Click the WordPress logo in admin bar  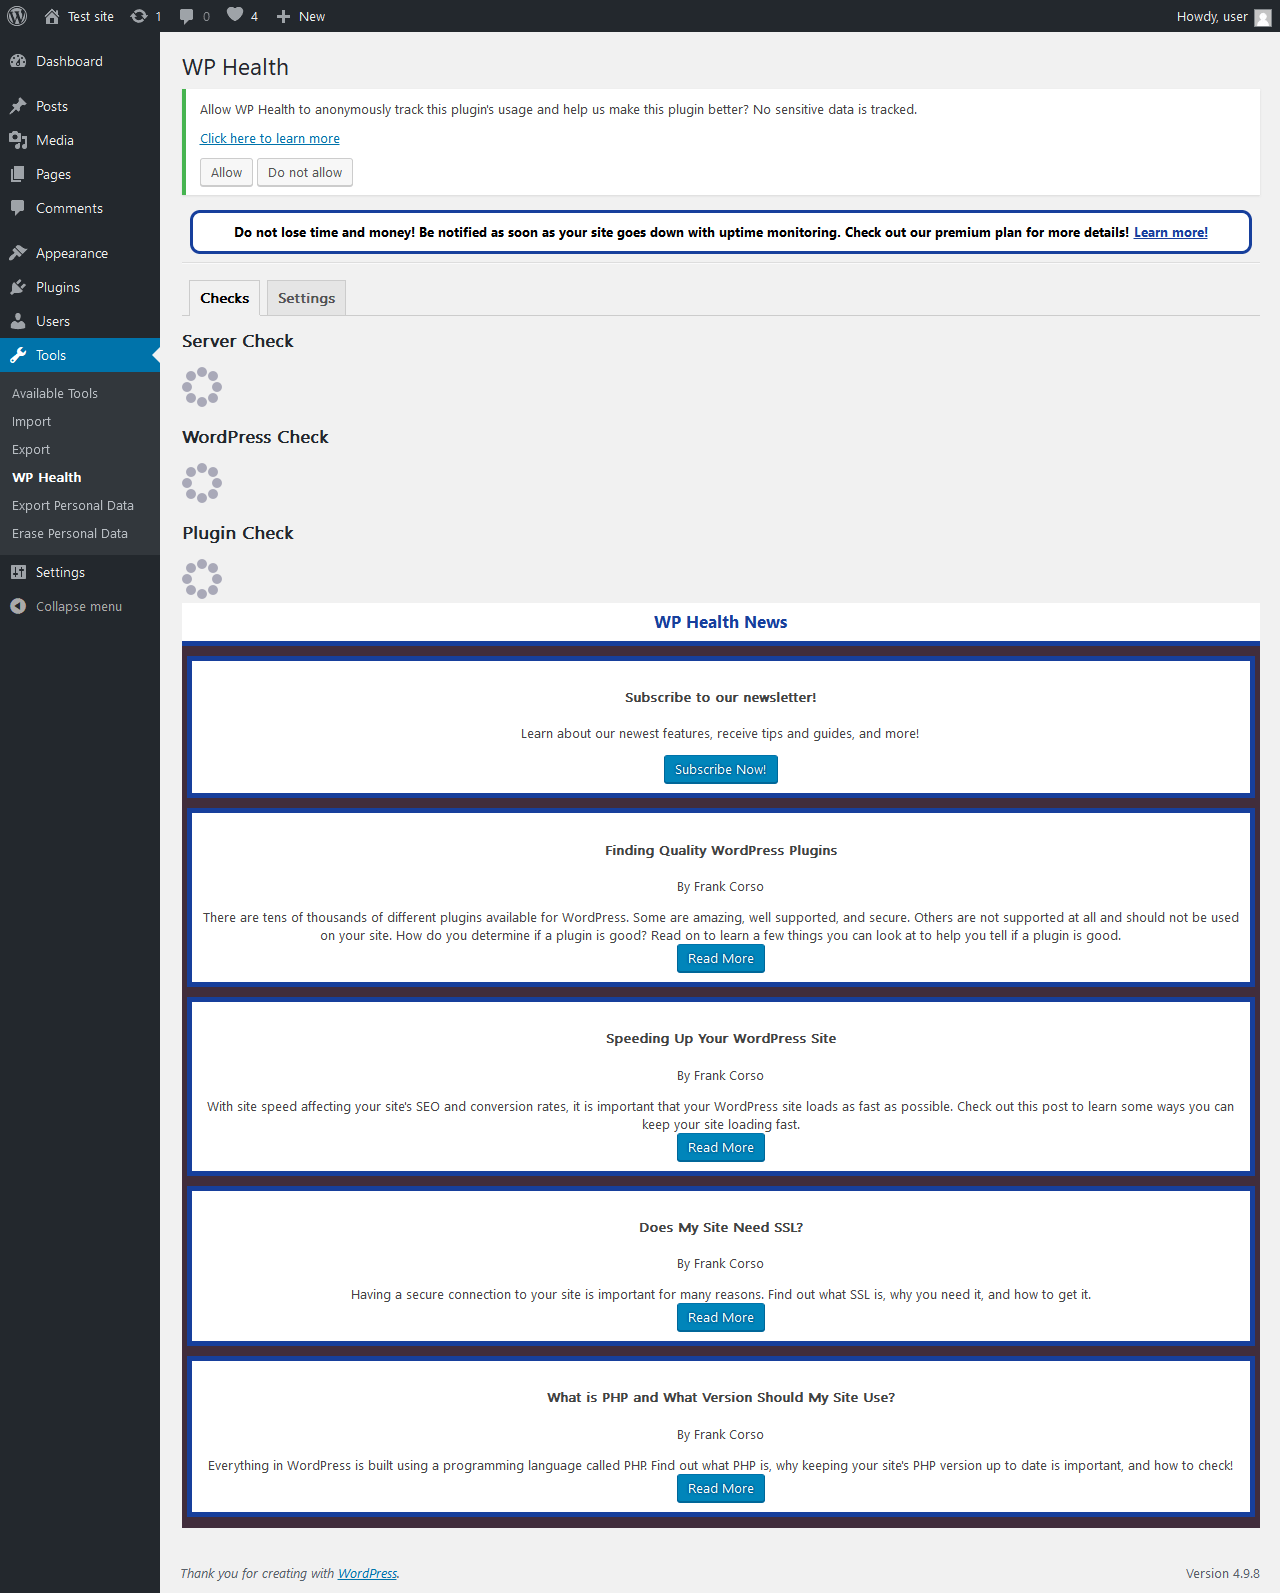coord(17,16)
